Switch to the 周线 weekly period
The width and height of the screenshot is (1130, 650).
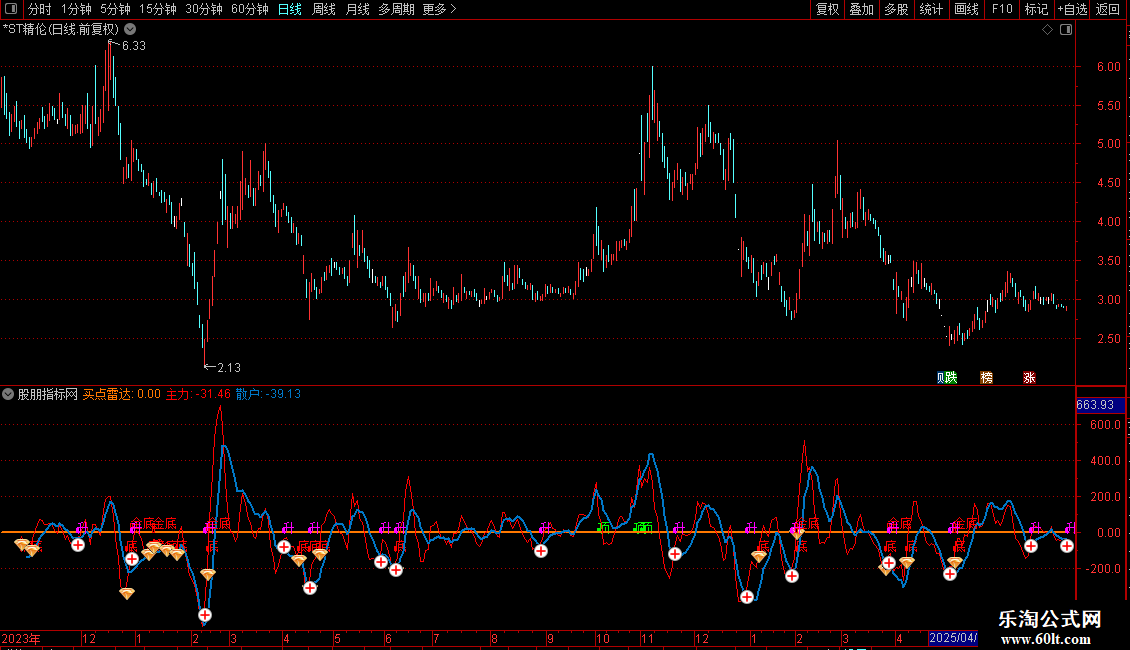(x=323, y=9)
